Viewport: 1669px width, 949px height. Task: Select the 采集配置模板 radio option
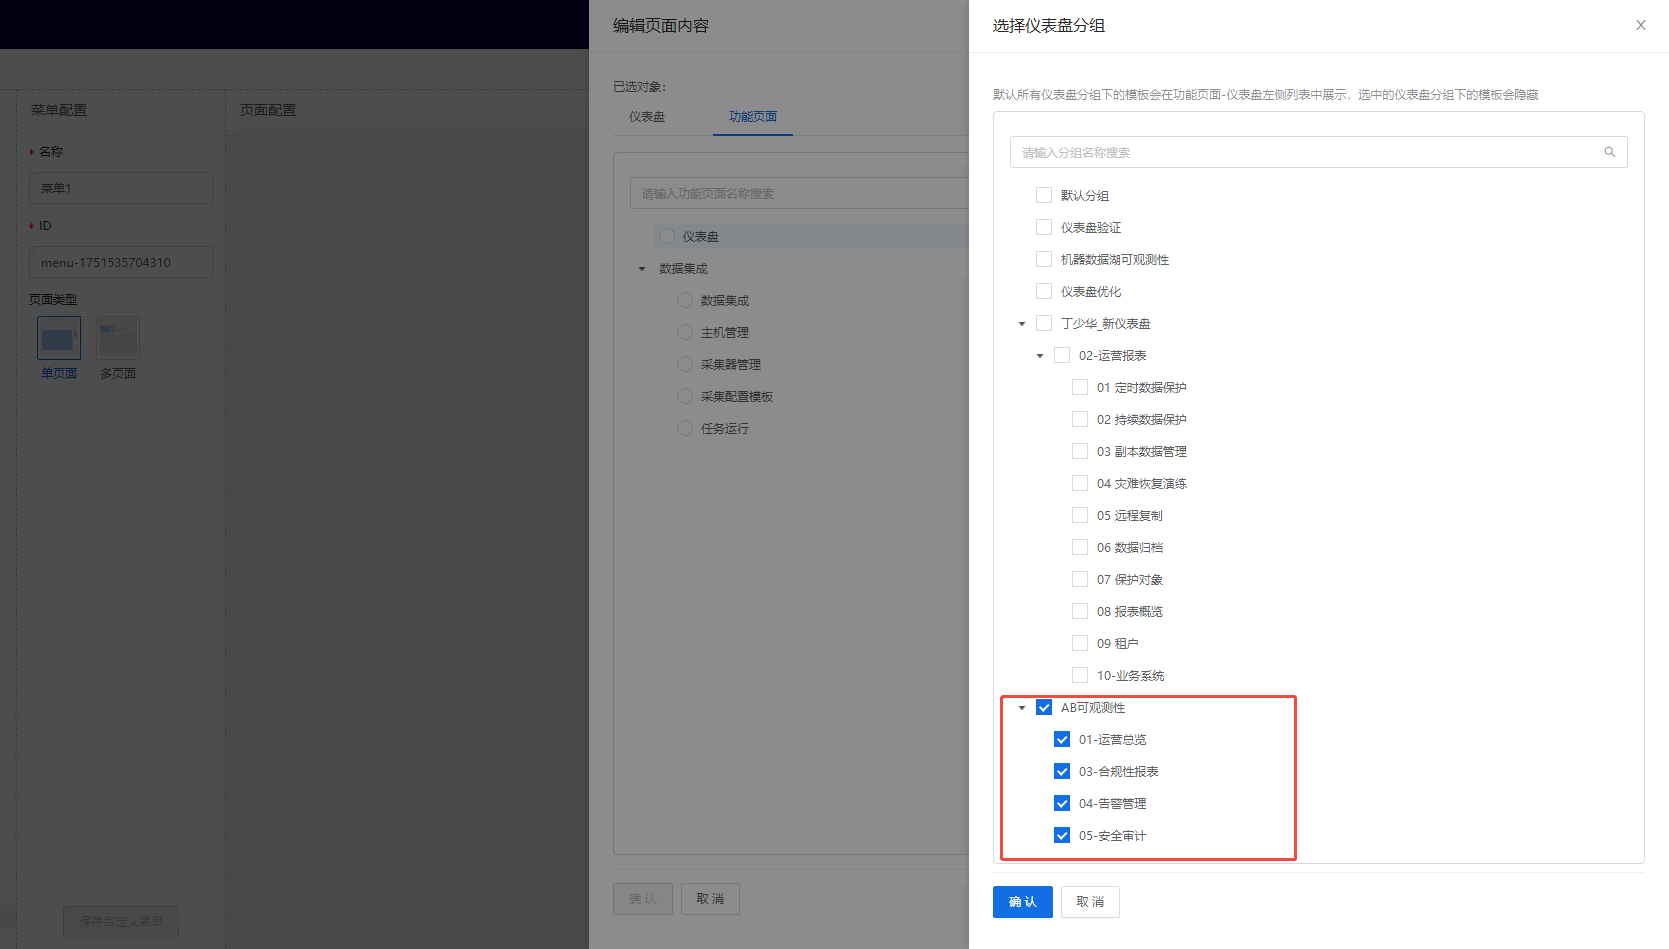685,396
